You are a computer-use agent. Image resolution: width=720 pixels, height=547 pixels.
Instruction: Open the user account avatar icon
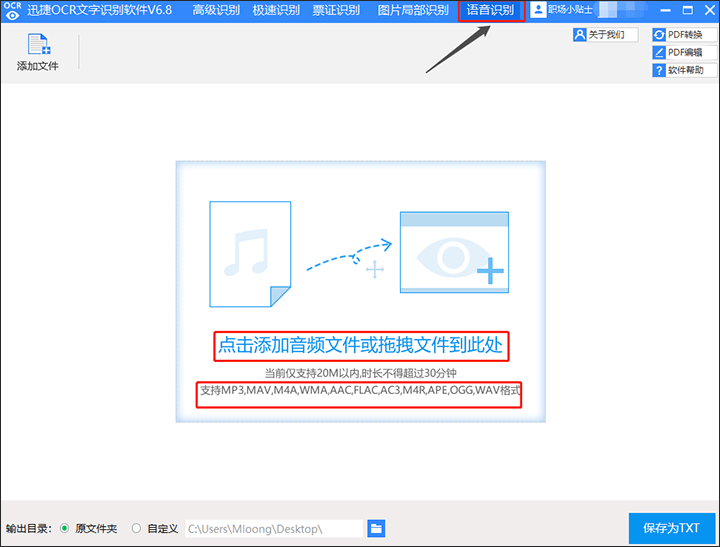click(539, 10)
